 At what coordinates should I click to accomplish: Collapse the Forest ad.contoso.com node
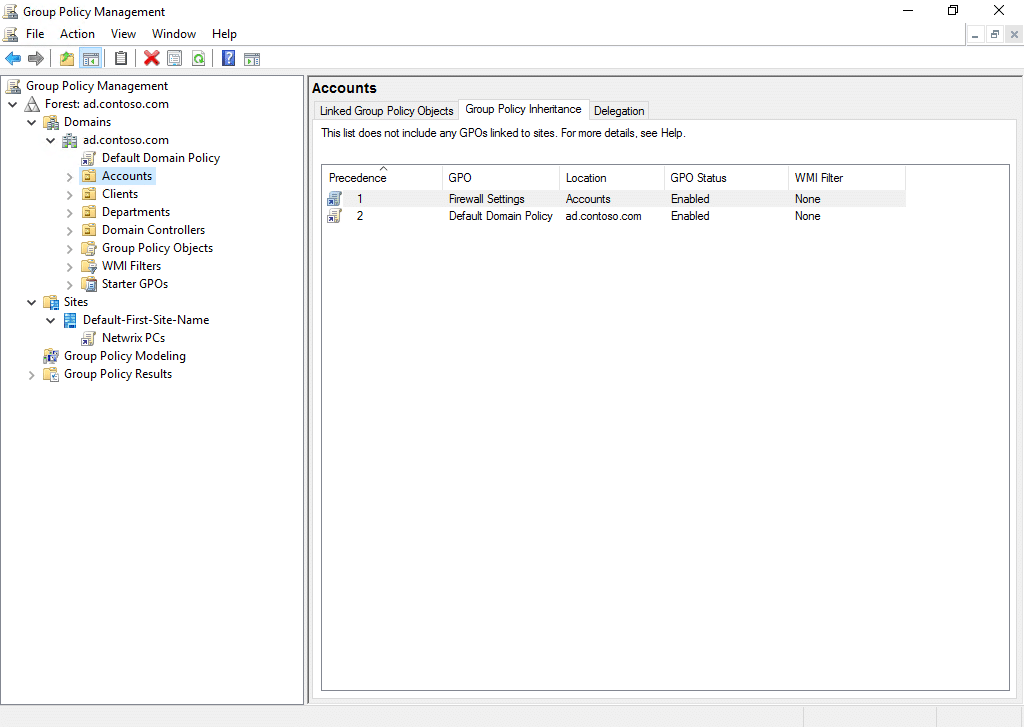12,104
